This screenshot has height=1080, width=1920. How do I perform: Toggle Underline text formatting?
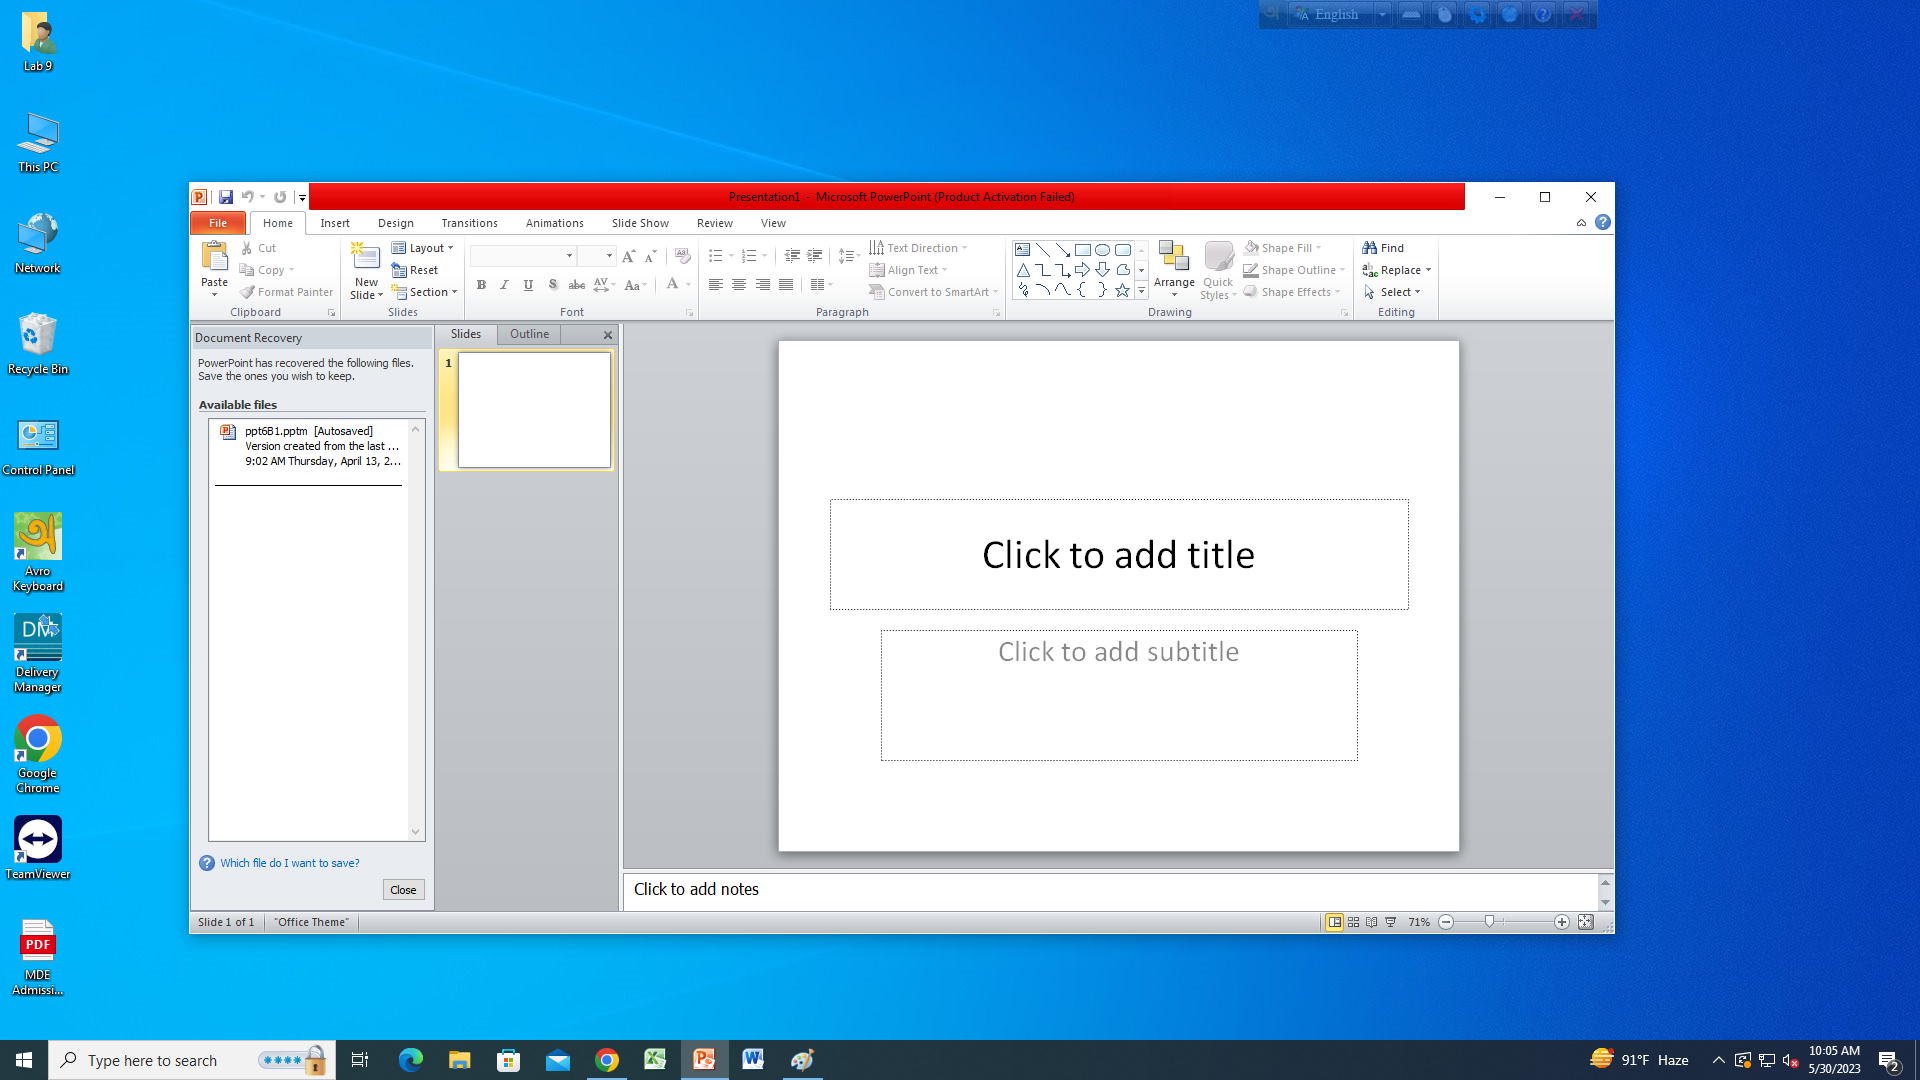(x=528, y=285)
